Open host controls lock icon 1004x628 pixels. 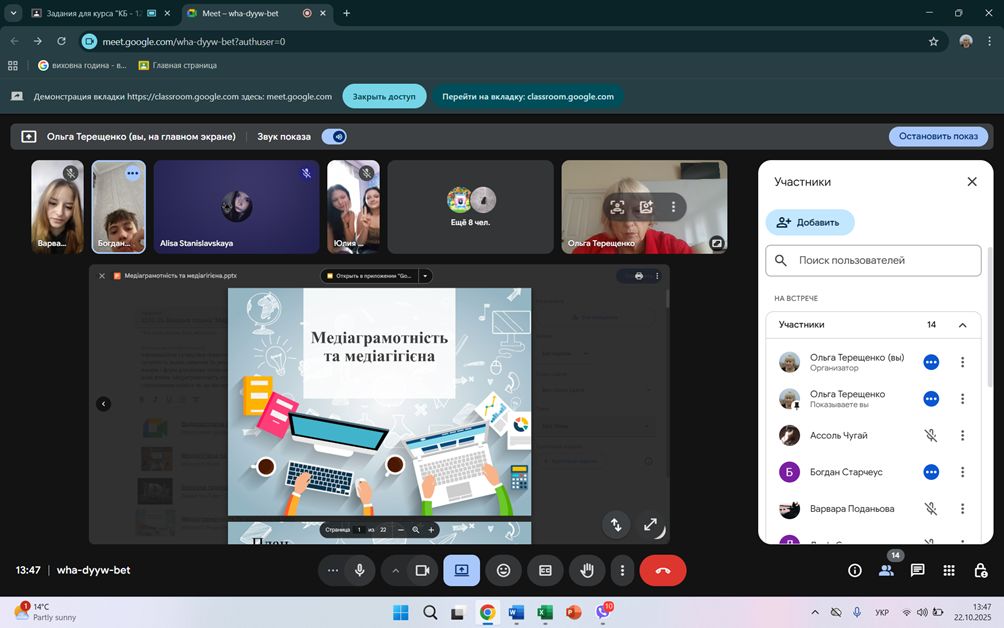pos(980,570)
